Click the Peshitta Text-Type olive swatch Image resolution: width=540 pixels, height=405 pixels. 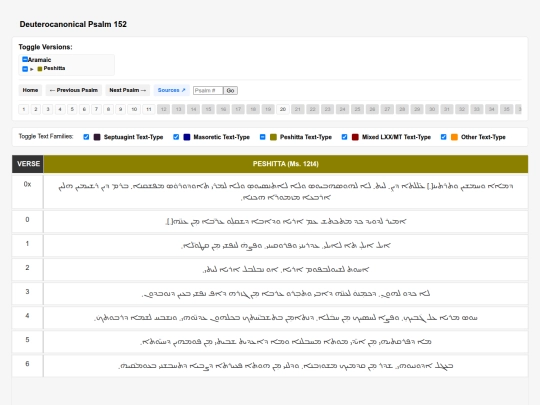(x=273, y=137)
